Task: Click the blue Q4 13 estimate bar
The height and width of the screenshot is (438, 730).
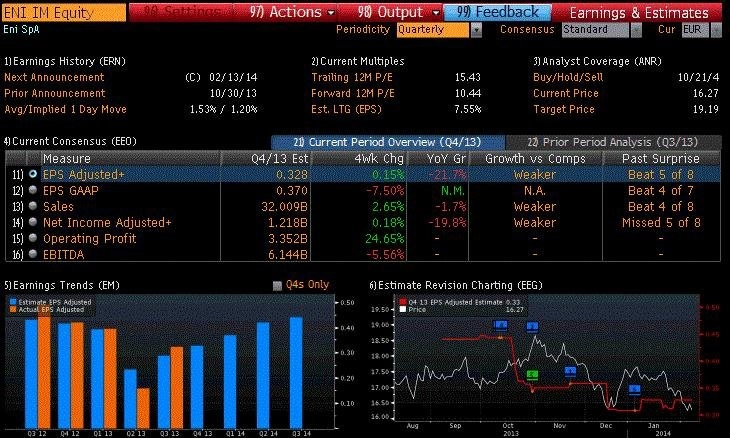Action: point(197,387)
